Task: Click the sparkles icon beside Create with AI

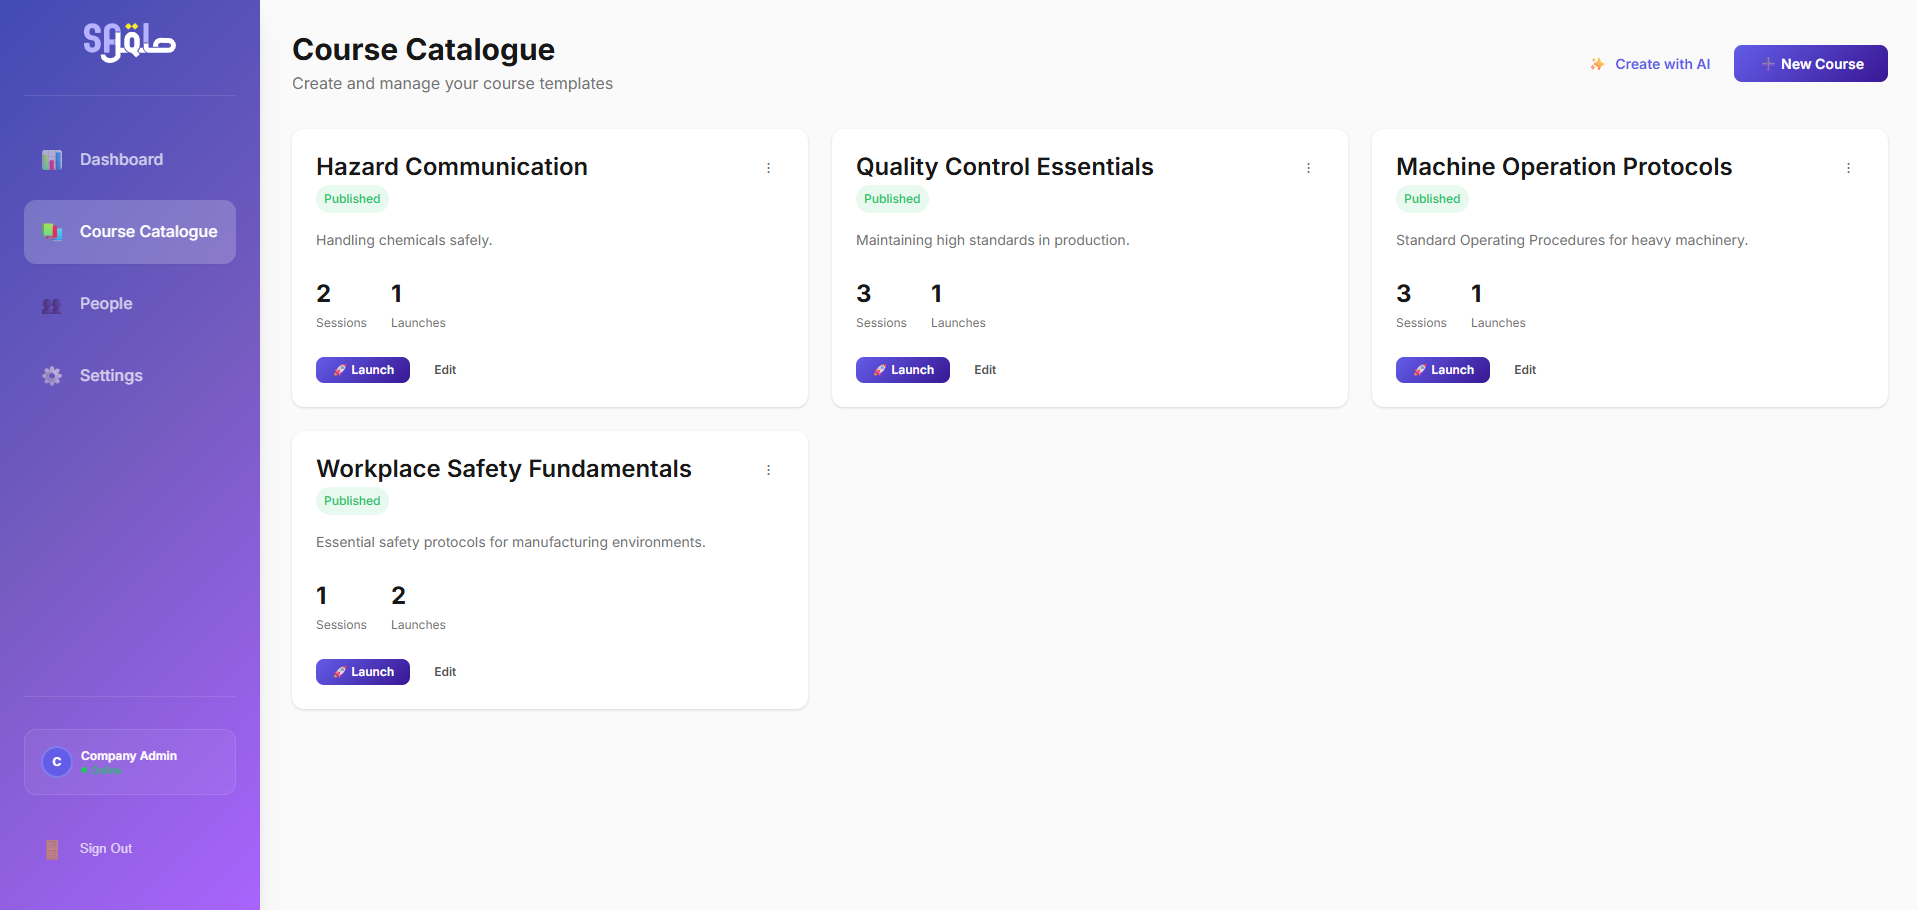Action: [x=1597, y=63]
